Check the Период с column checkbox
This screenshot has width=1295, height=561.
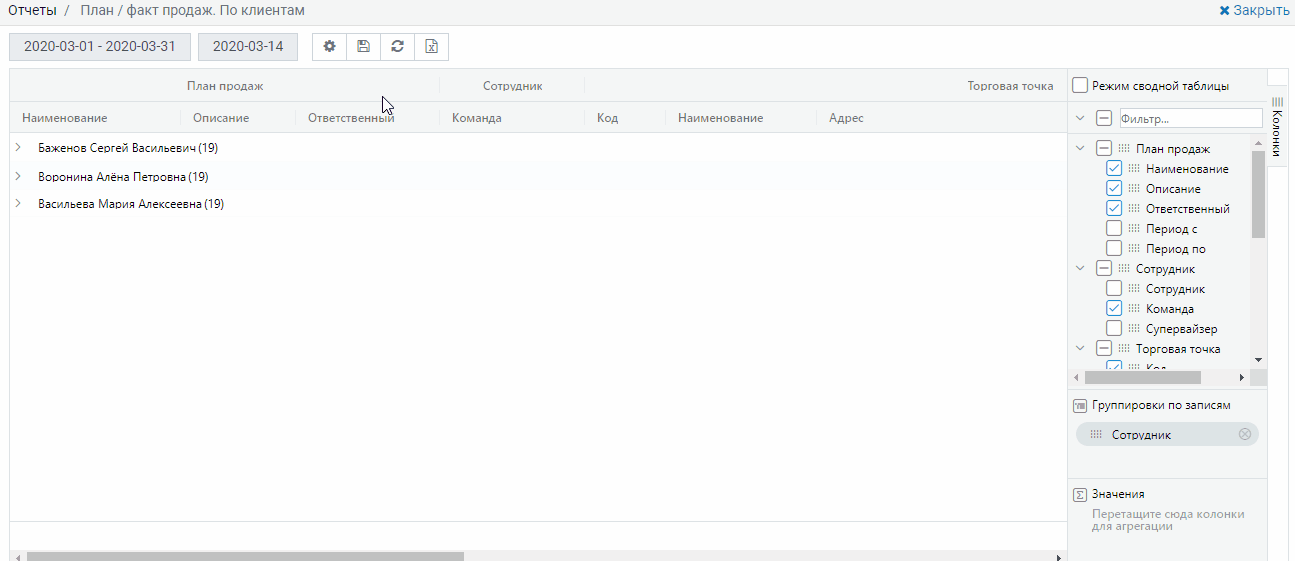[x=1114, y=229]
